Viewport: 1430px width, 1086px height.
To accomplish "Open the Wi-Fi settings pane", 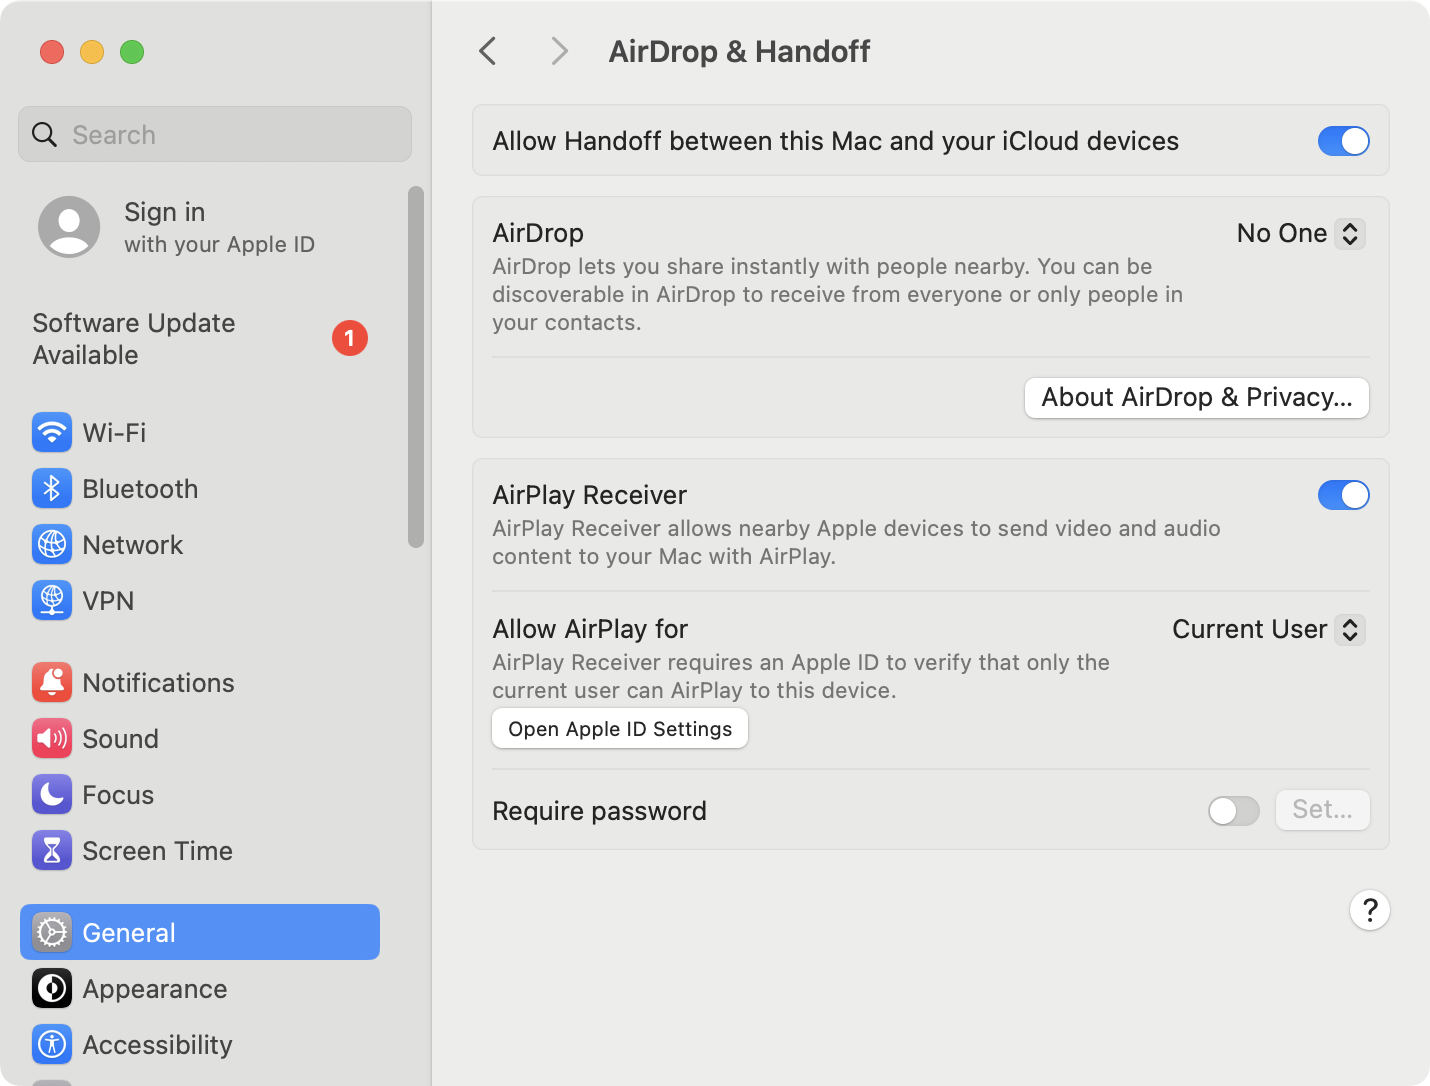I will pyautogui.click(x=200, y=433).
